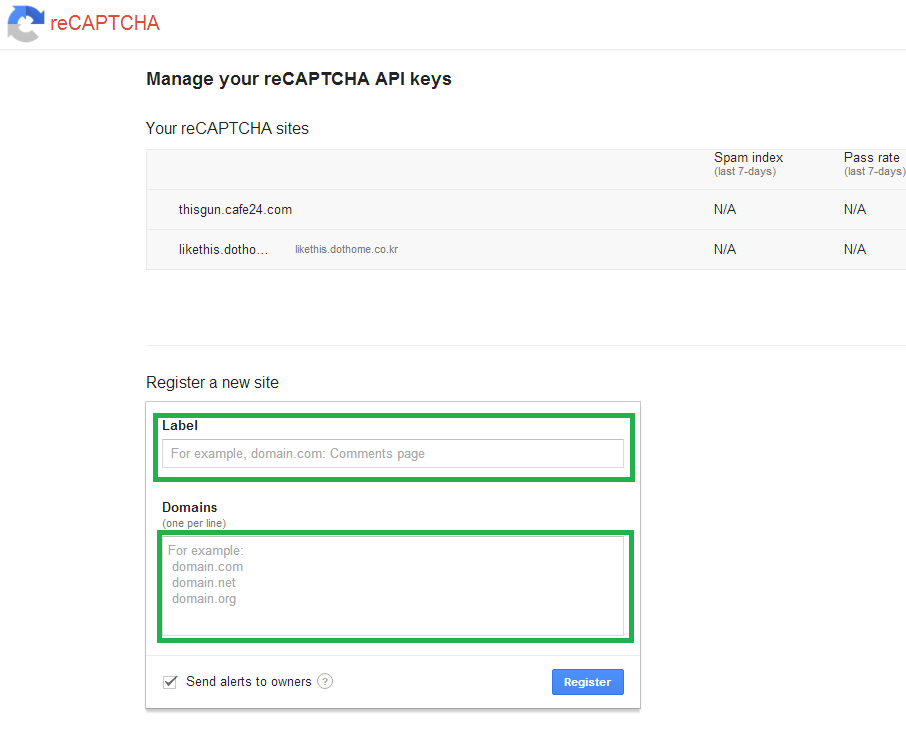The width and height of the screenshot is (906, 745).
Task: Uncheck the Send alerts to owners checkbox
Action: 170,682
